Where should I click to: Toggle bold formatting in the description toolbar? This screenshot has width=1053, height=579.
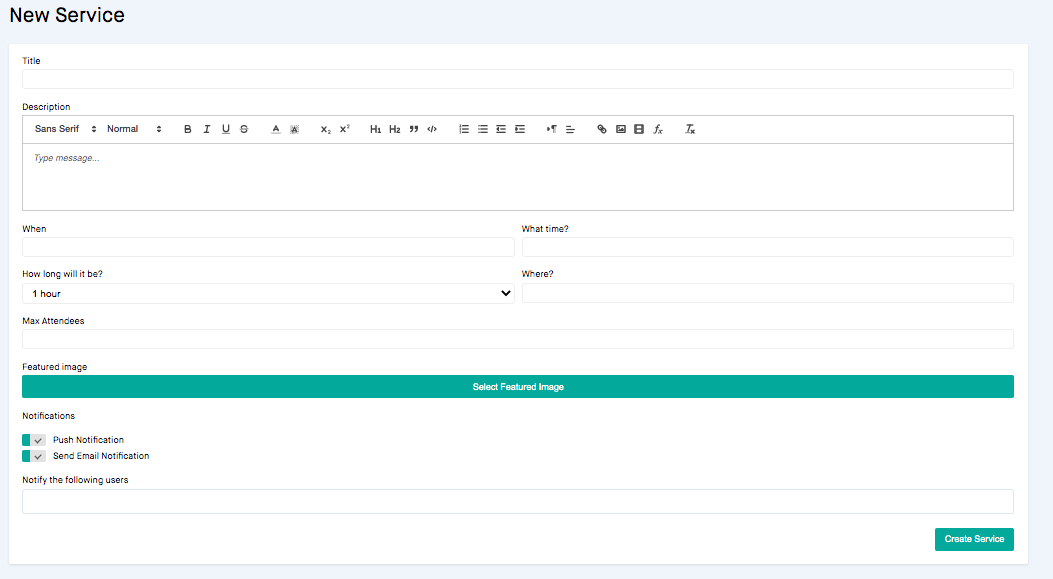point(187,129)
